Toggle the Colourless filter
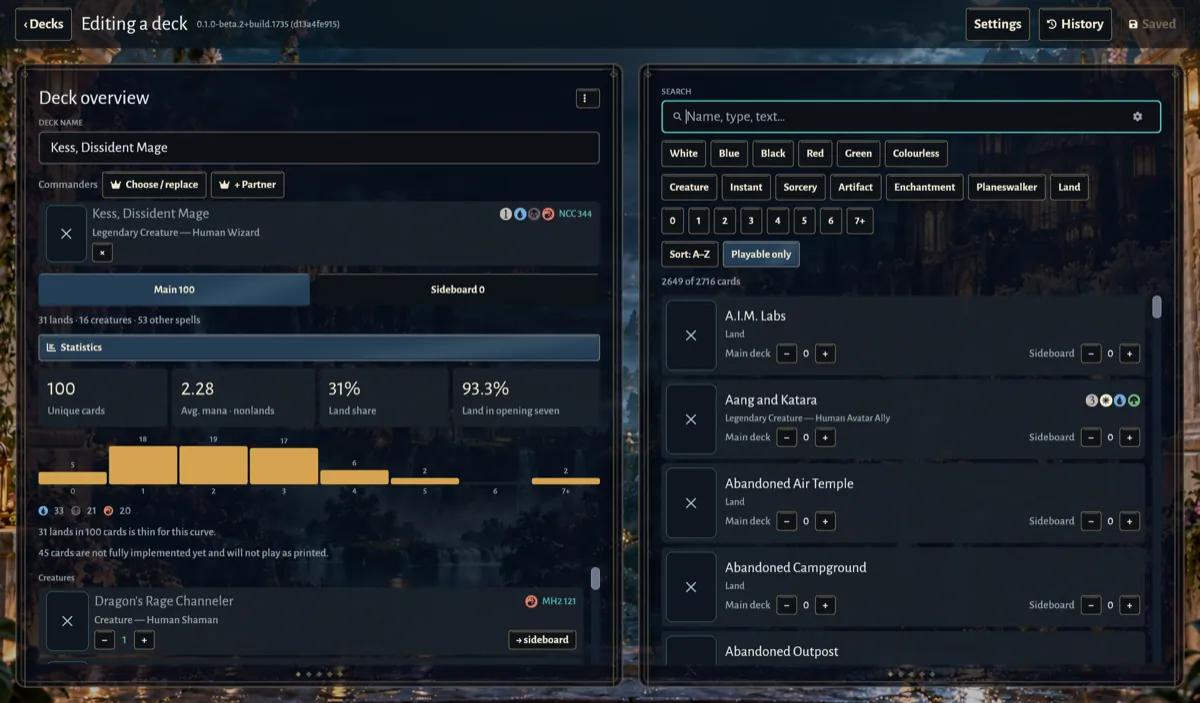 (916, 154)
